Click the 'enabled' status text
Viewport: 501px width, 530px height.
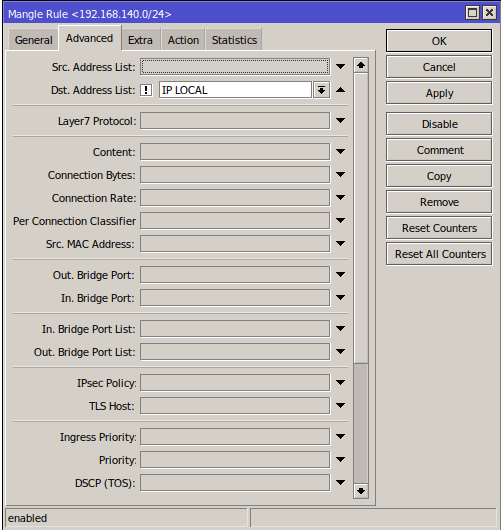point(27,518)
